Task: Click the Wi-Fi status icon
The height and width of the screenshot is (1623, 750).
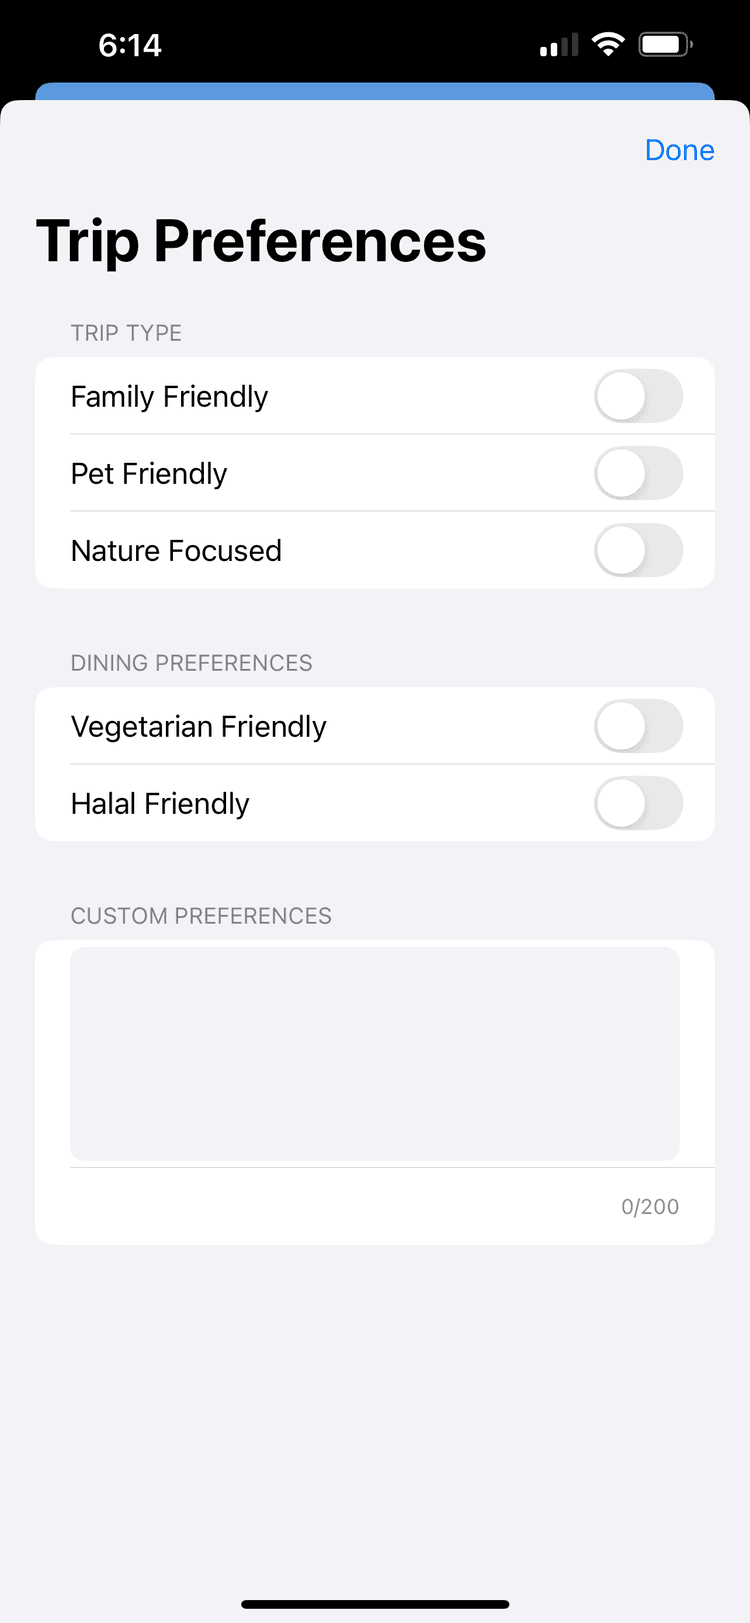Action: coord(607,45)
